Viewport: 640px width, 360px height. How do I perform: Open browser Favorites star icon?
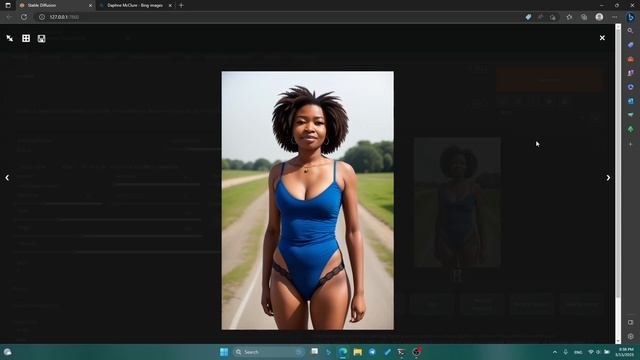point(569,17)
